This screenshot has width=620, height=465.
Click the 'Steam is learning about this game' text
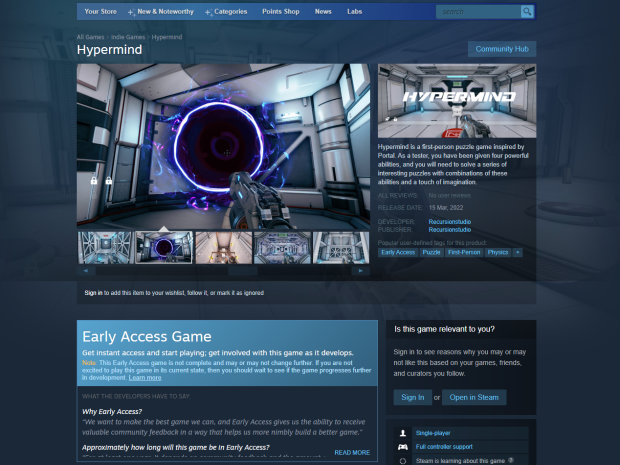(x=460, y=461)
